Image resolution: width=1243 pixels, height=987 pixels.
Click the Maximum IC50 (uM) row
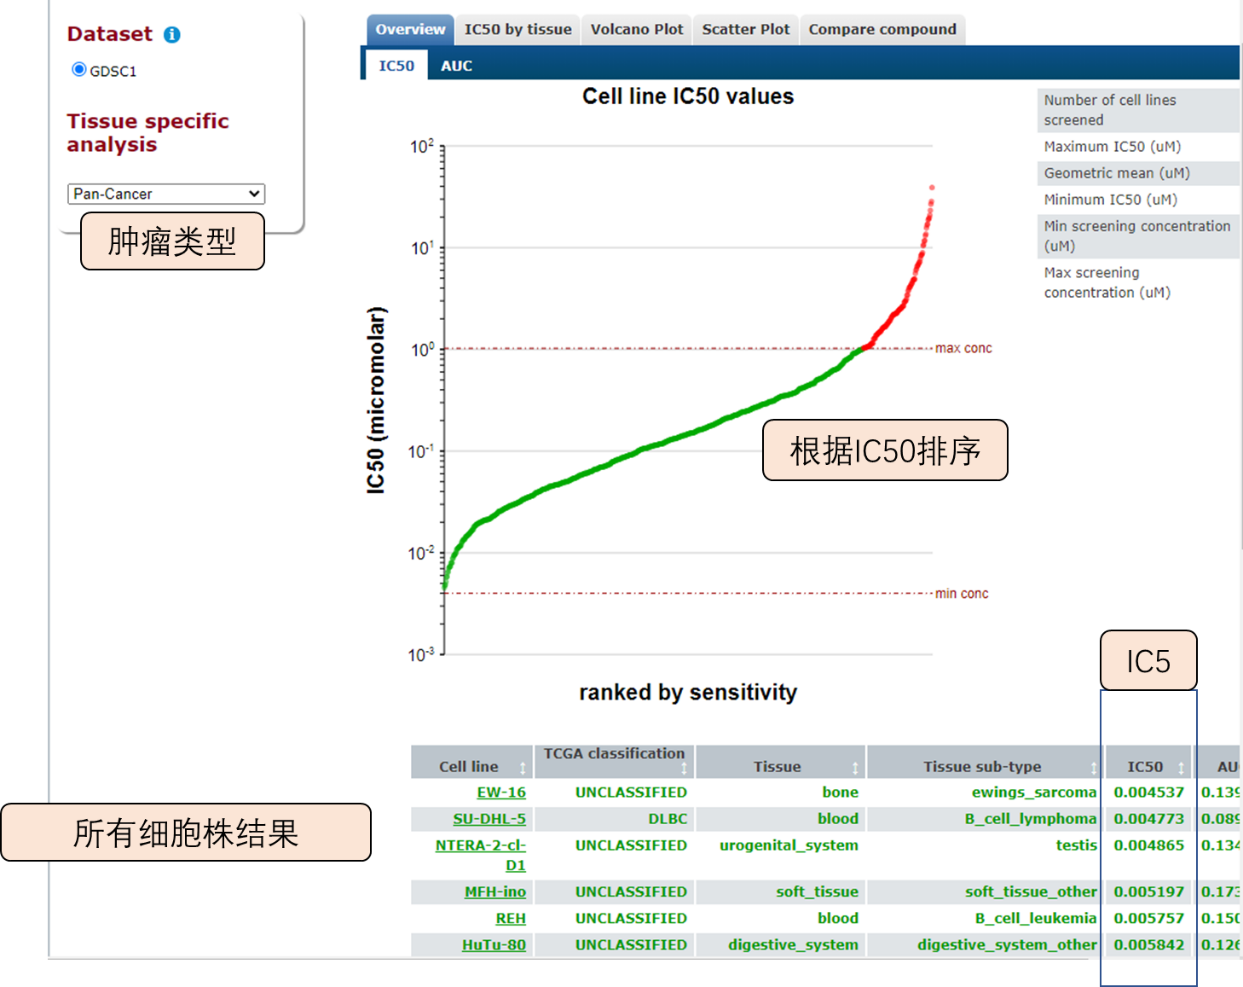pyautogui.click(x=1138, y=146)
